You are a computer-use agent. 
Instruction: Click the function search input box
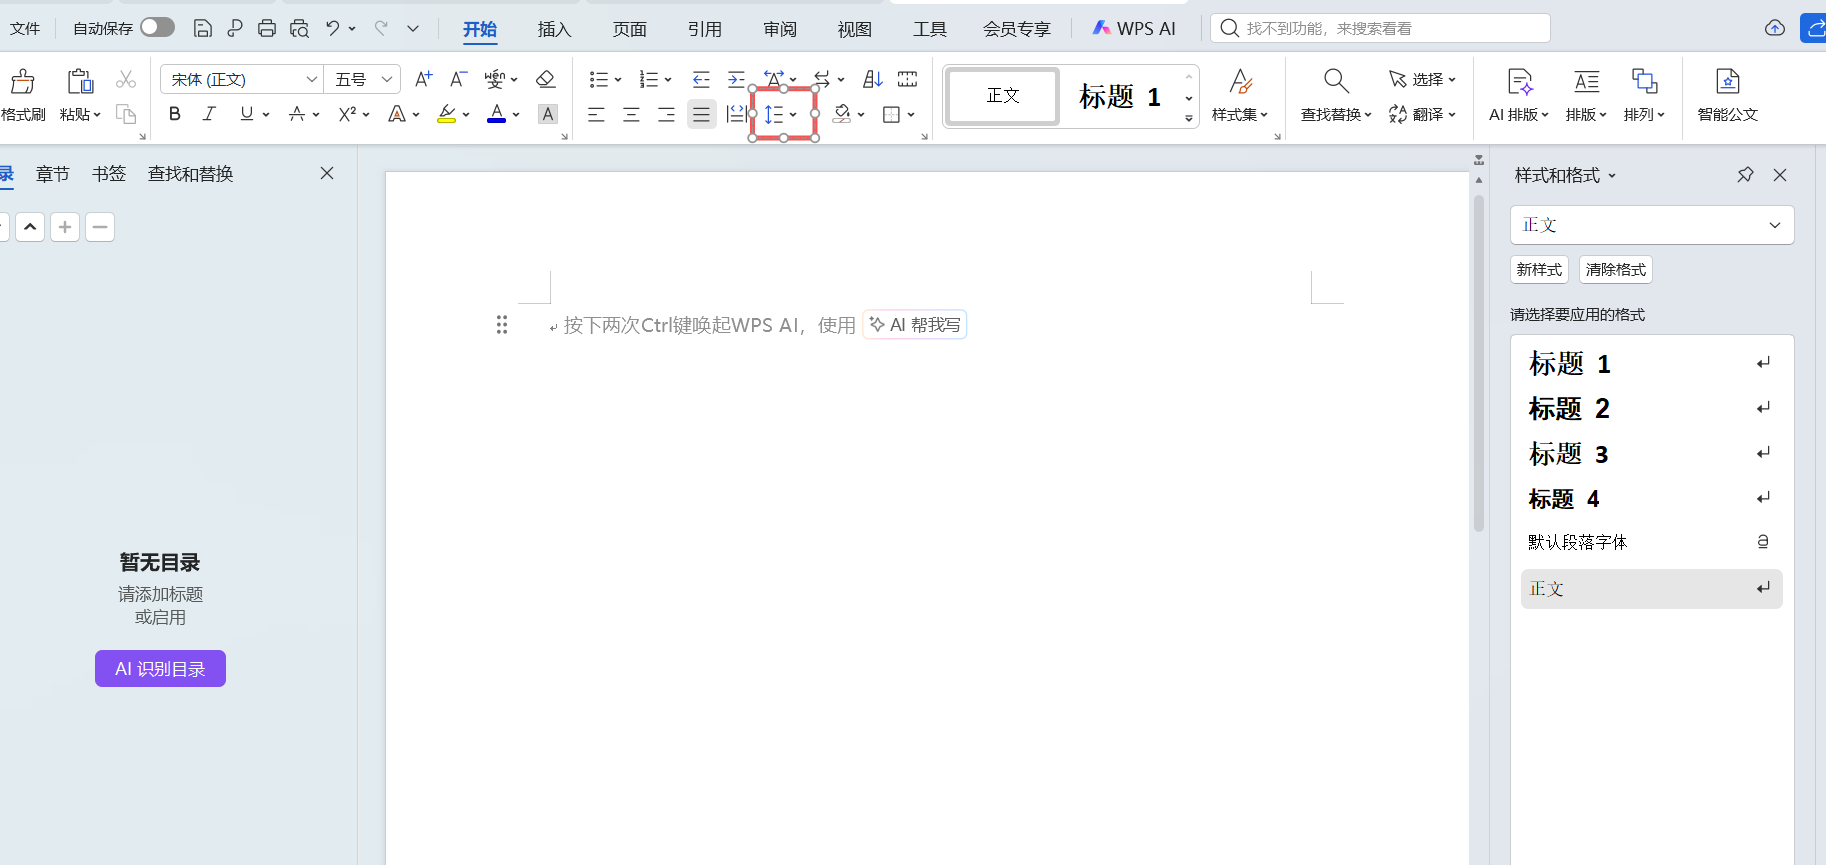click(x=1380, y=28)
